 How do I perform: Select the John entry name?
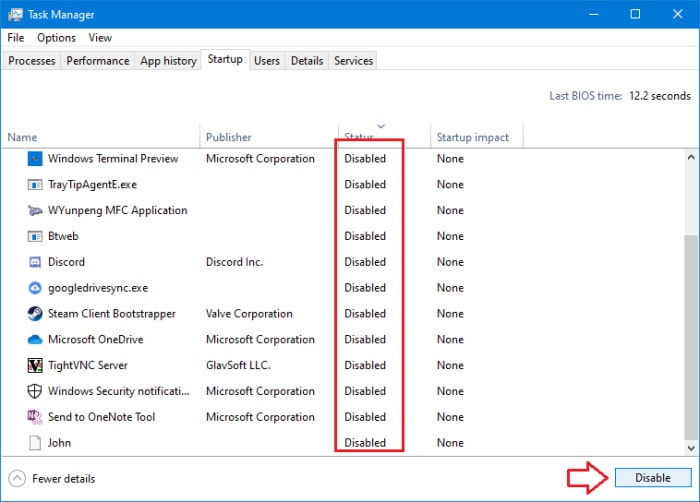pyautogui.click(x=59, y=443)
